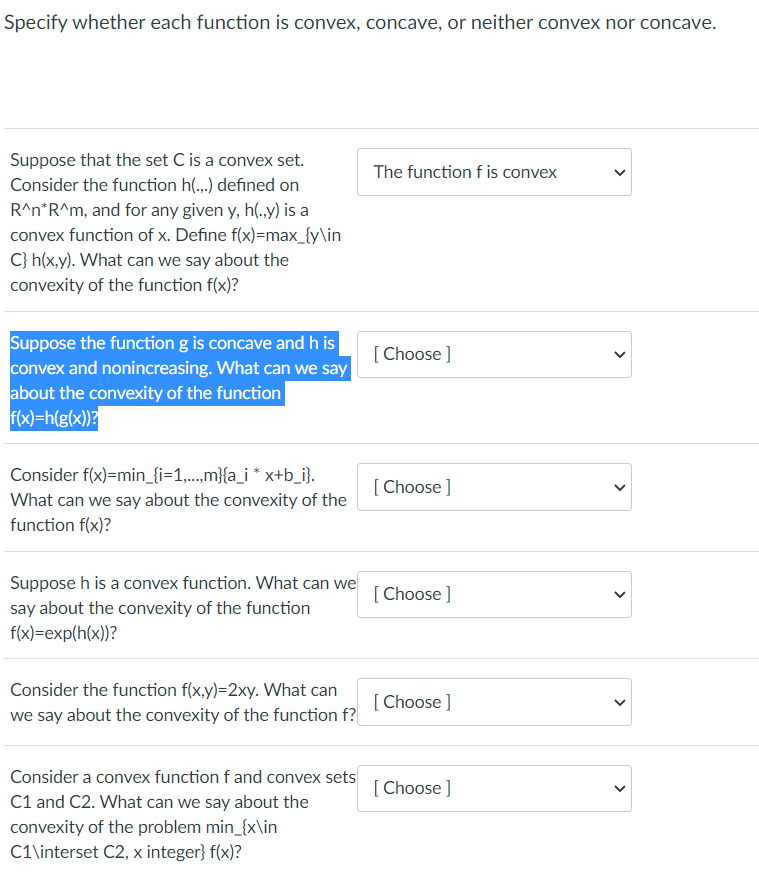This screenshot has width=759, height=884.
Task: Click the chevron on the first answer dropdown
Action: (x=618, y=172)
